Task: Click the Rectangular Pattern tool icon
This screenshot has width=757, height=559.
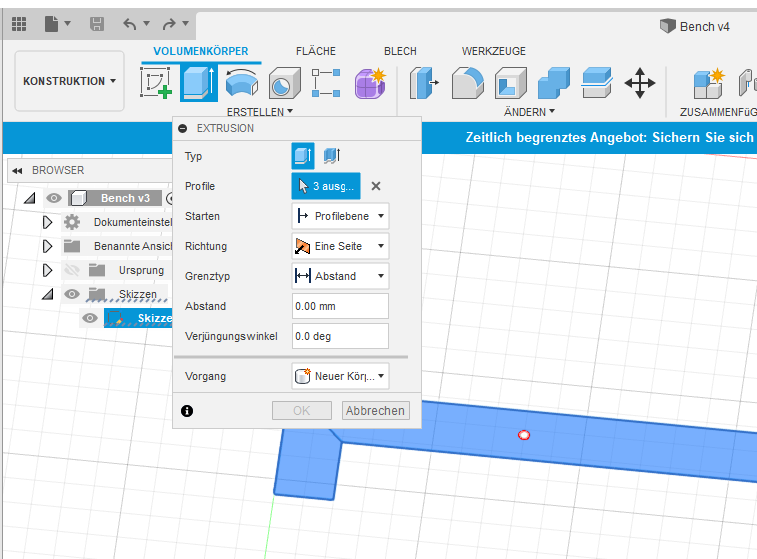Action: coord(326,83)
